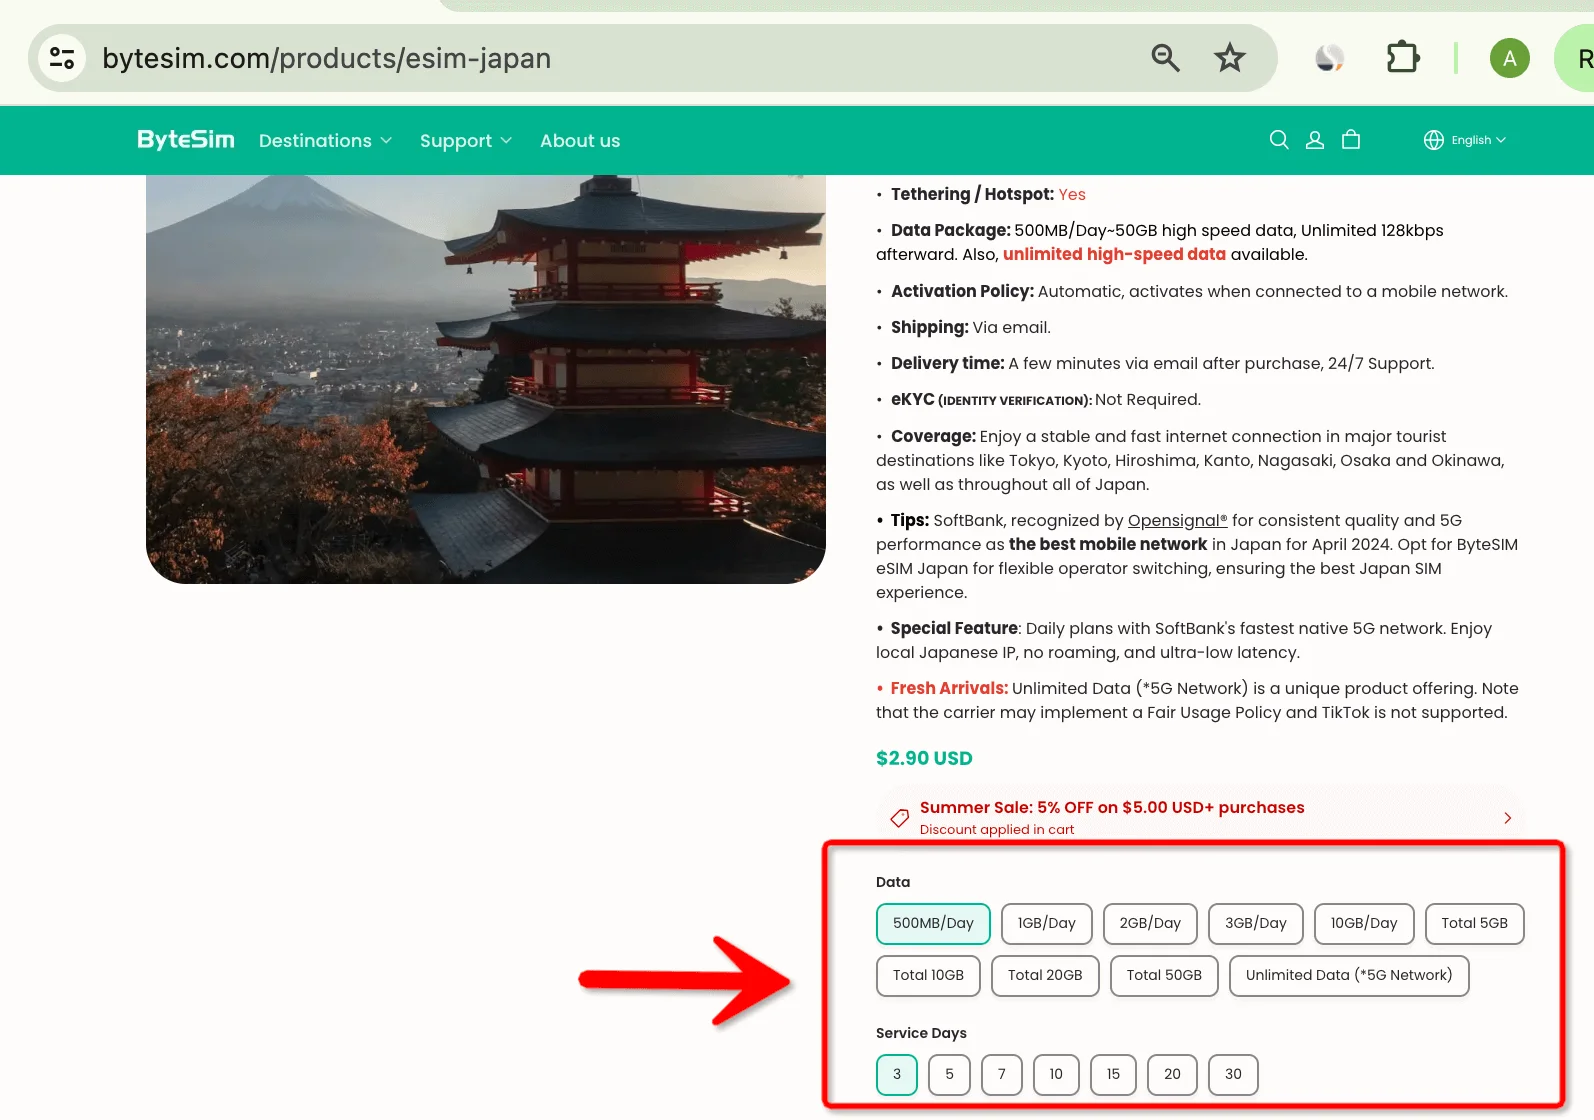Click the sale tag icon in promo banner
The image size is (1594, 1120).
click(x=900, y=818)
